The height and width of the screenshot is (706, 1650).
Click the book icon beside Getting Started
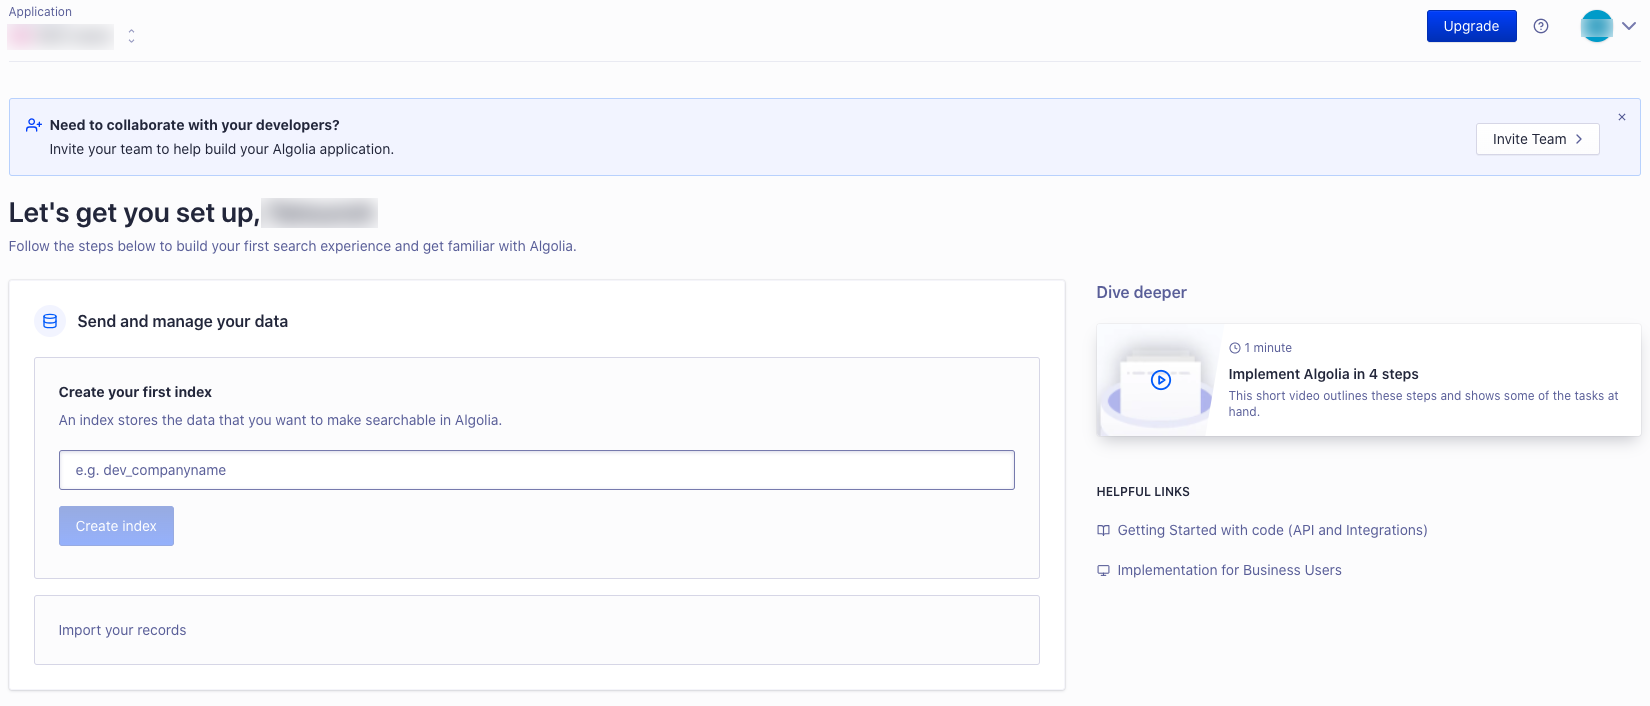[1103, 530]
